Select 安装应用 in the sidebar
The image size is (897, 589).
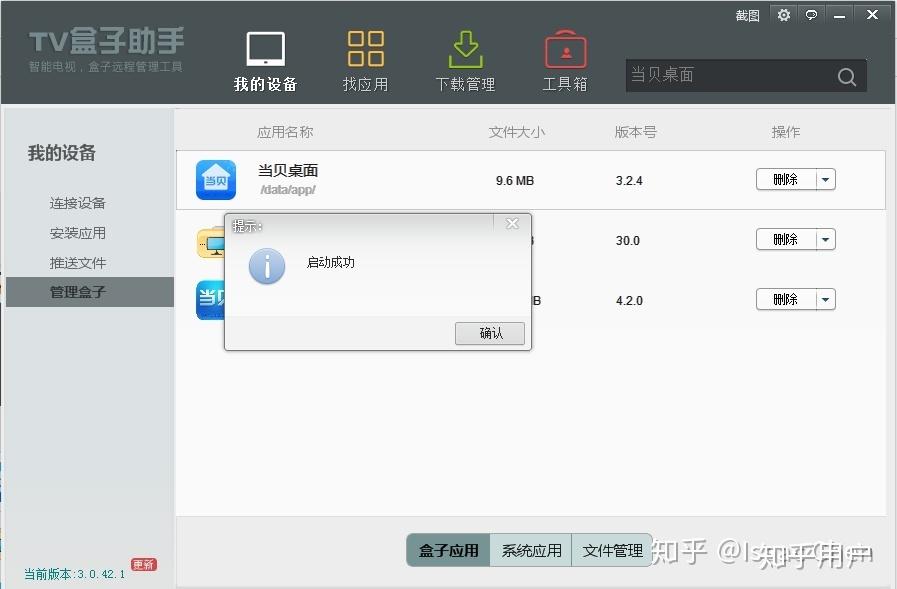pyautogui.click(x=78, y=233)
